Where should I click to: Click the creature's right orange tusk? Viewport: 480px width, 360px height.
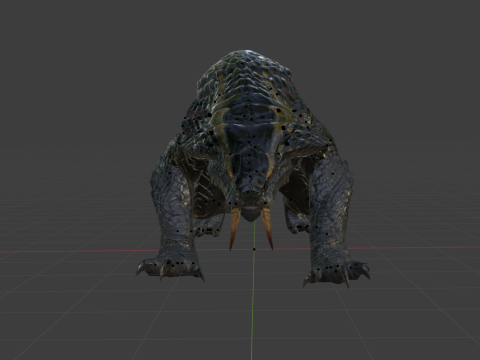point(267,228)
